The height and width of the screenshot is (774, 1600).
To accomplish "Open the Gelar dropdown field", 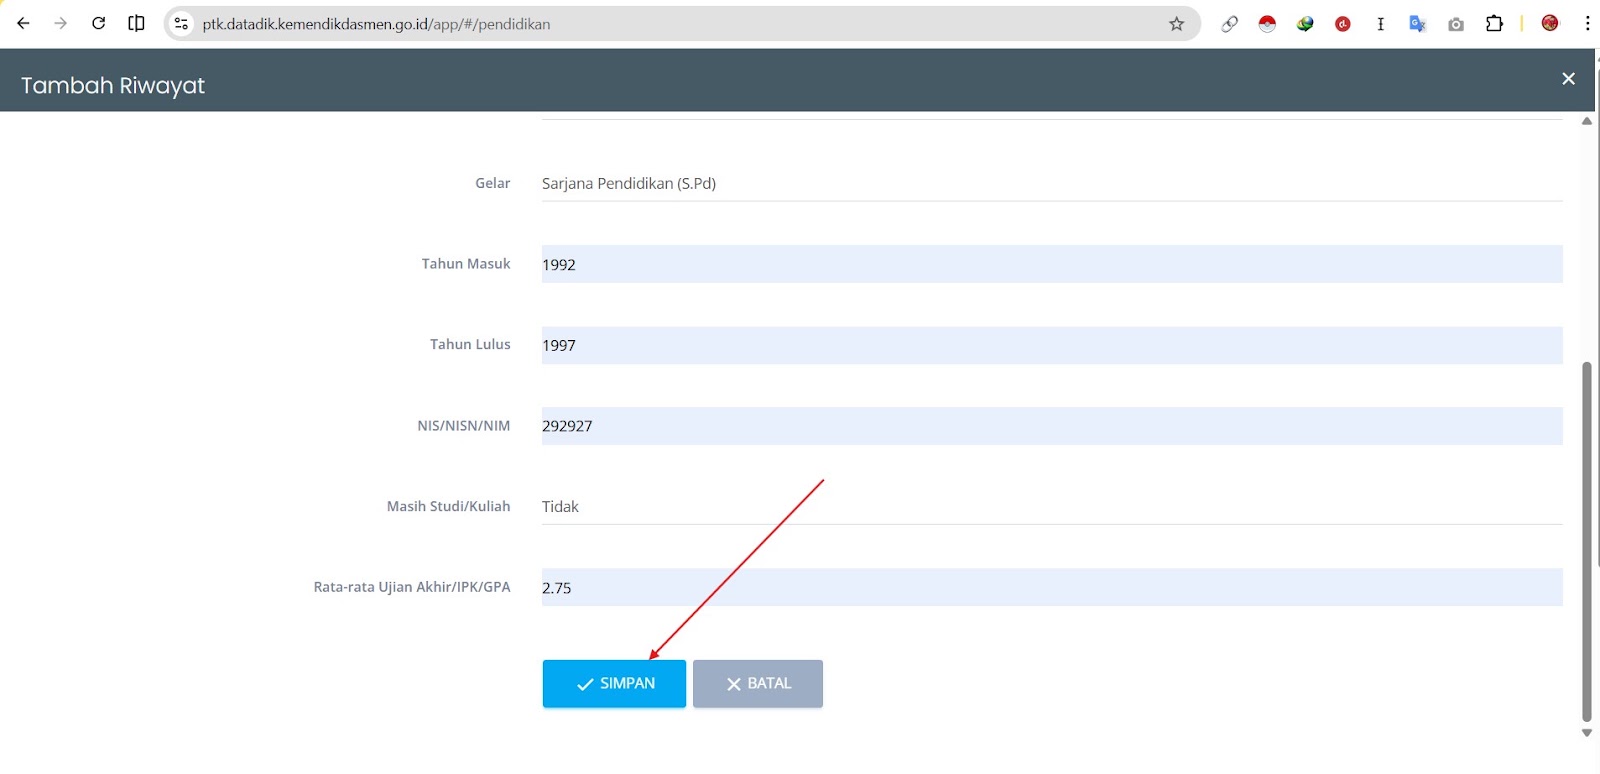I will (x=1052, y=183).
